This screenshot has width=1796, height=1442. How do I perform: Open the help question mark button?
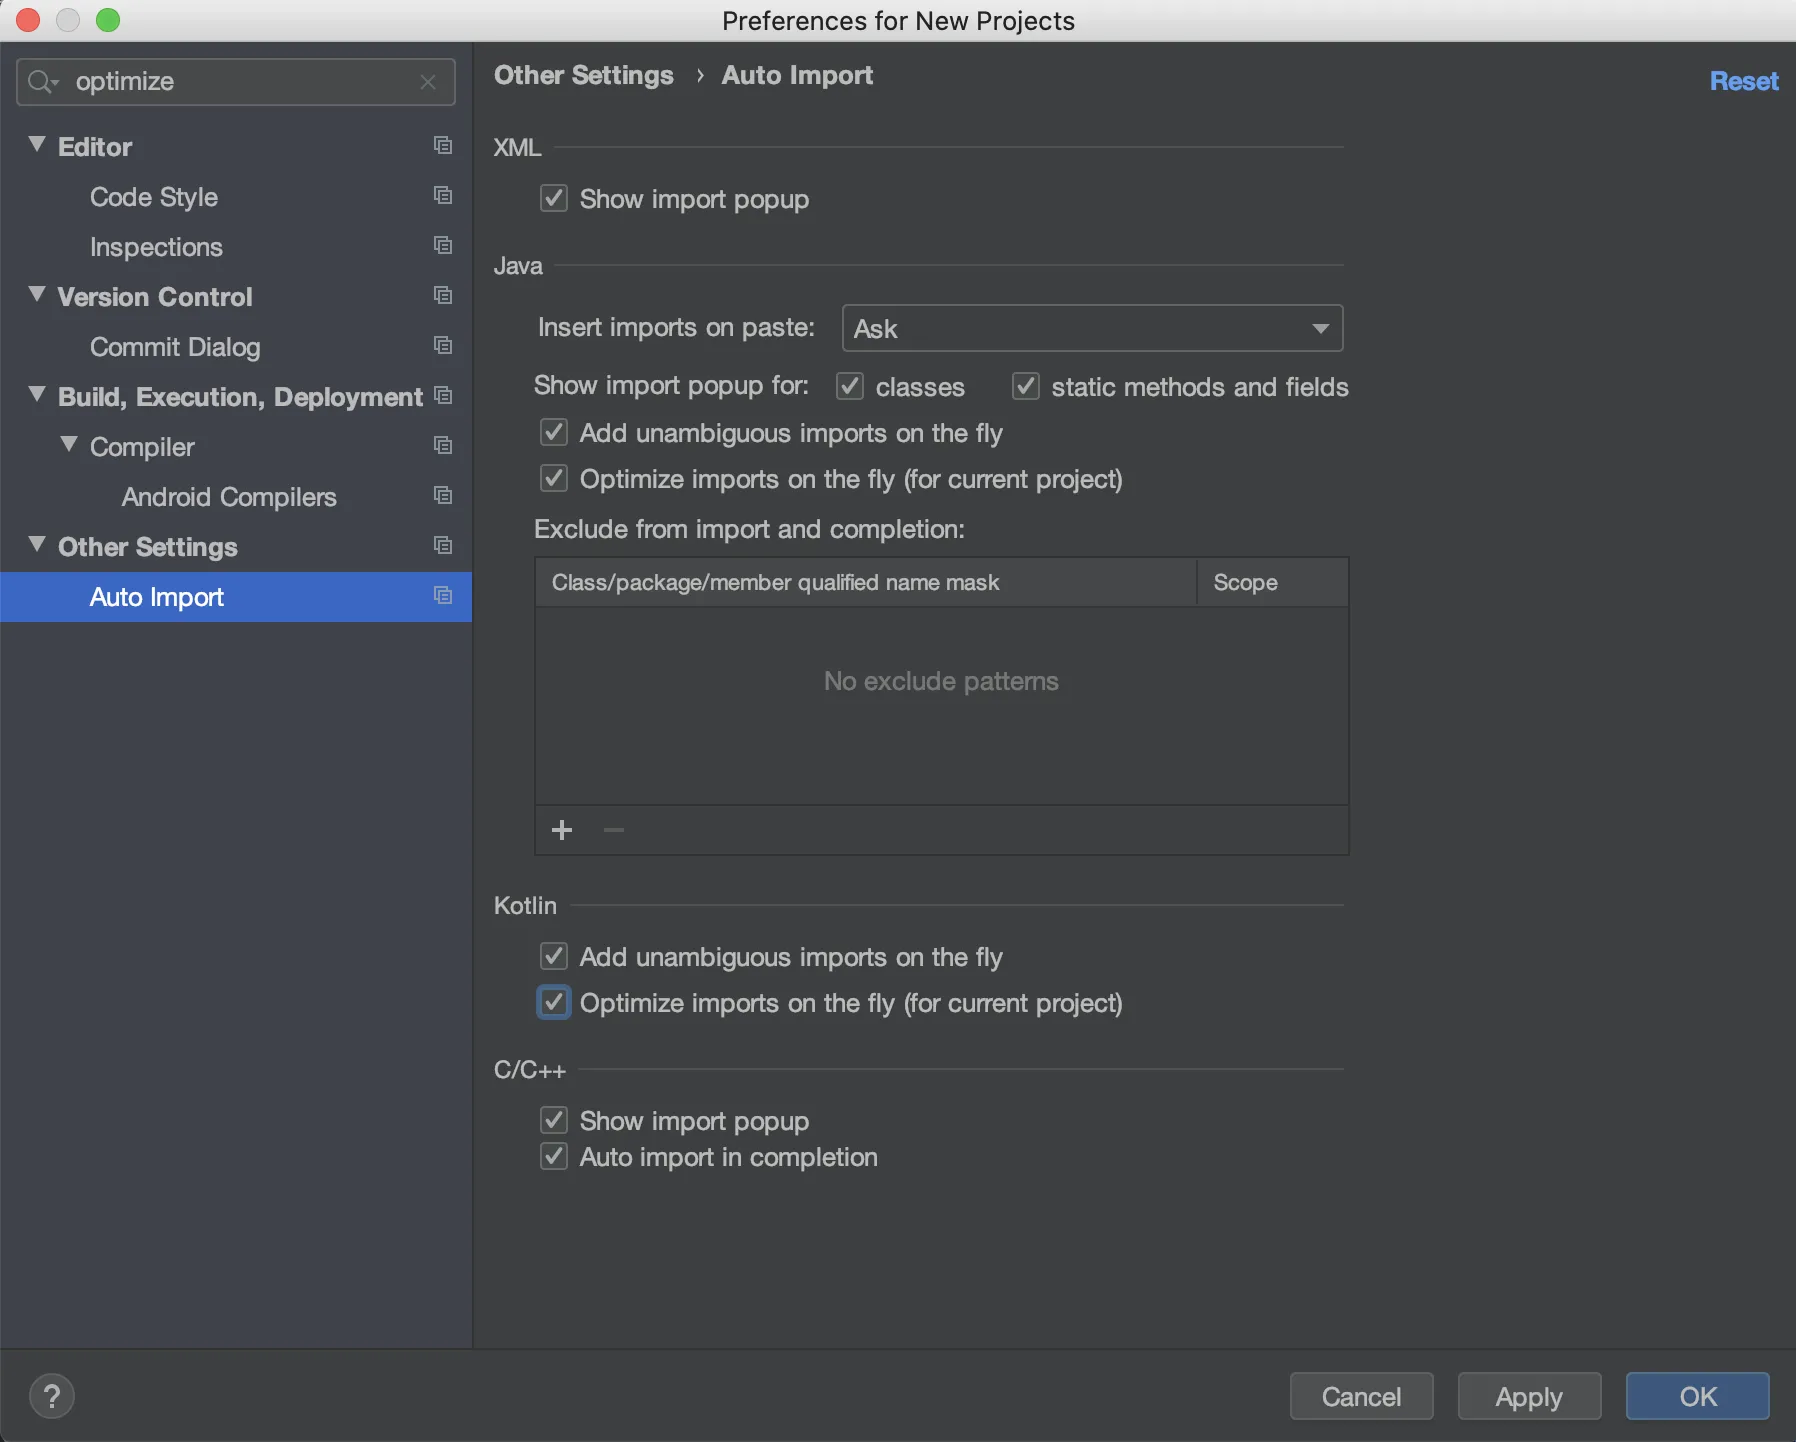click(52, 1396)
